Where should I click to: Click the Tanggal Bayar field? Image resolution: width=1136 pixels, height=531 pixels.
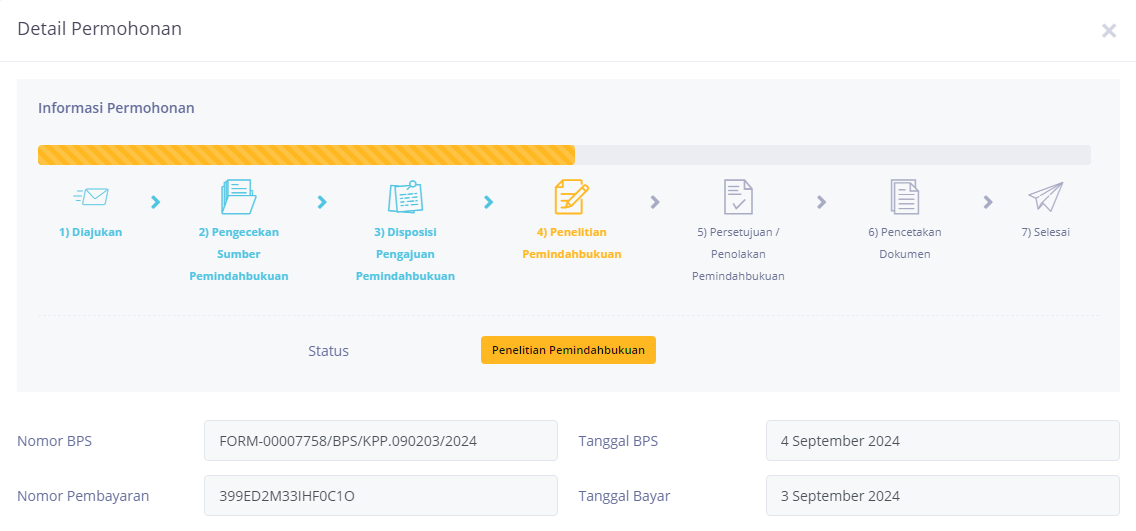(943, 496)
